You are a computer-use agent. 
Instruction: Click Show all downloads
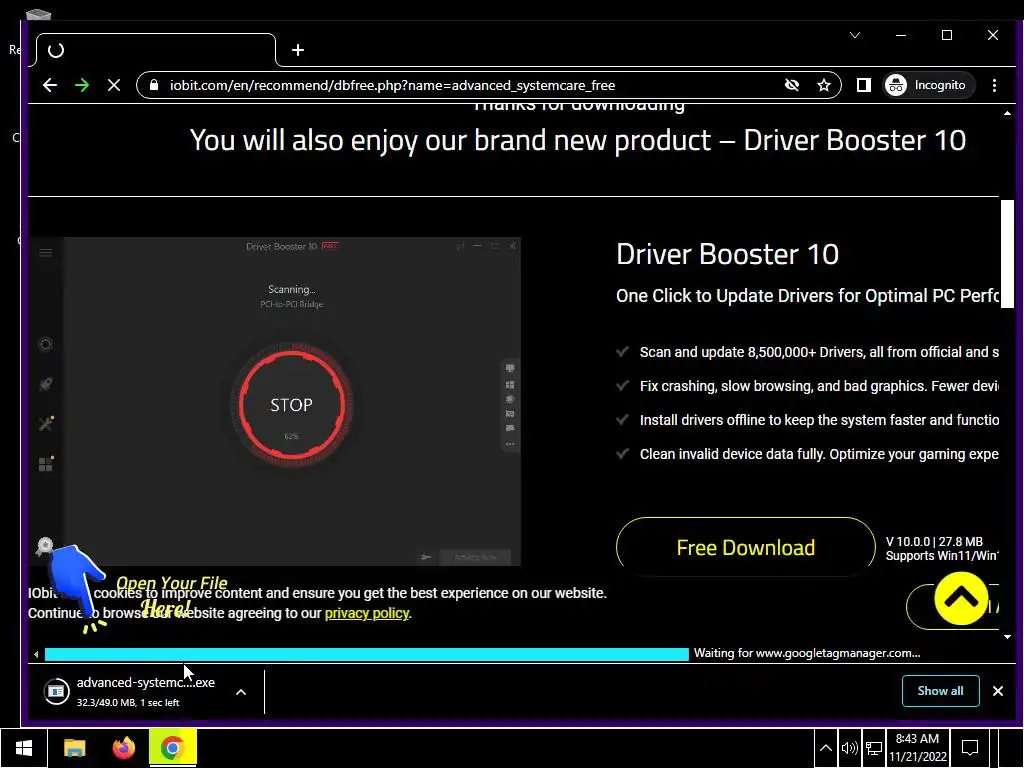click(940, 691)
